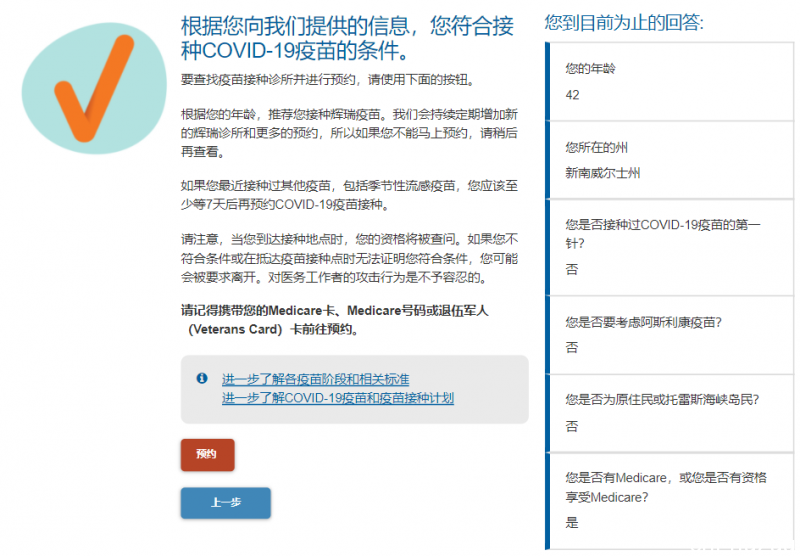The height and width of the screenshot is (556, 800).
Task: Click the paragraph about waiting 7天 after other vaccines
Action: click(x=349, y=195)
